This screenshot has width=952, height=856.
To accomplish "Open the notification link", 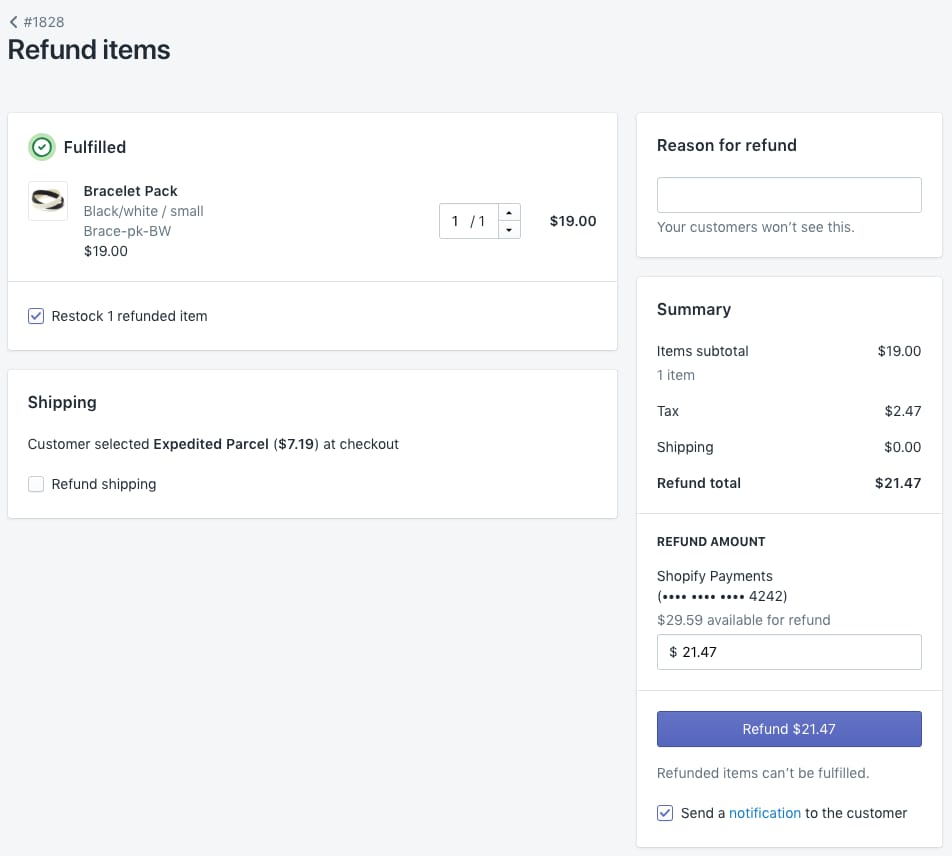I will 764,813.
